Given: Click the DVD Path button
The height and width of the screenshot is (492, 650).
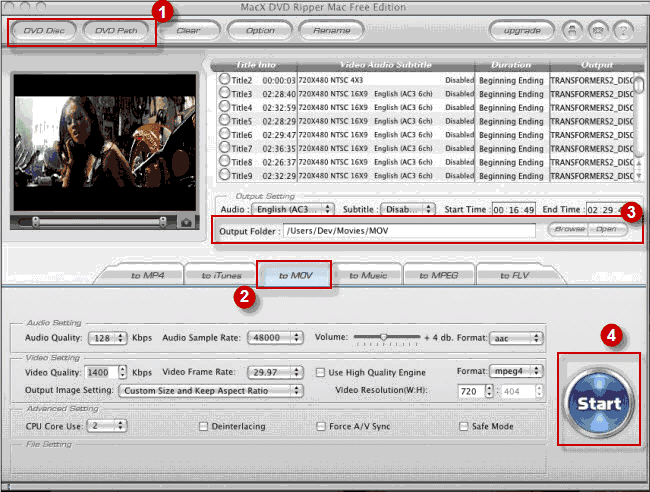Looking at the screenshot, I should coord(116,30).
